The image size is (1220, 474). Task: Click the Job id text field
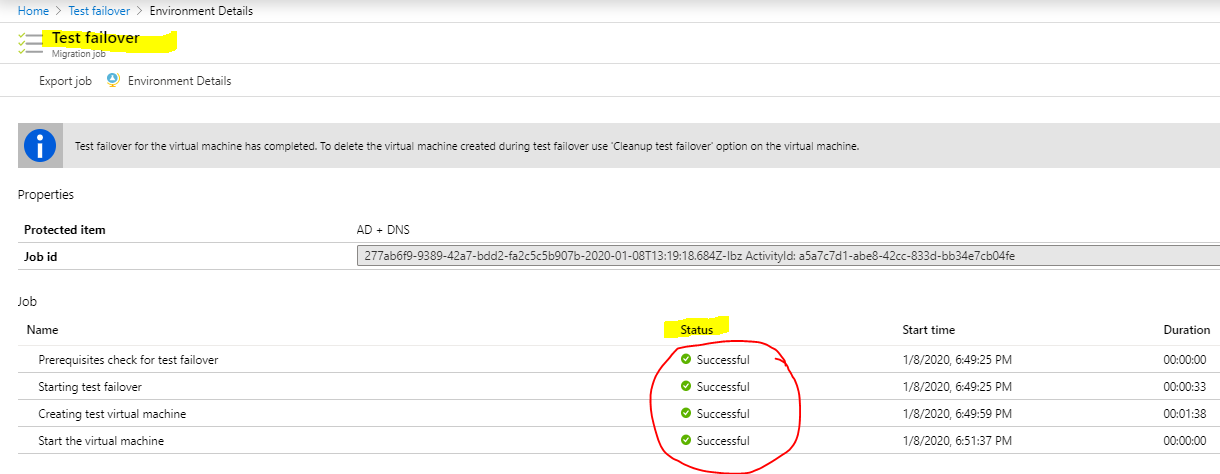point(788,256)
